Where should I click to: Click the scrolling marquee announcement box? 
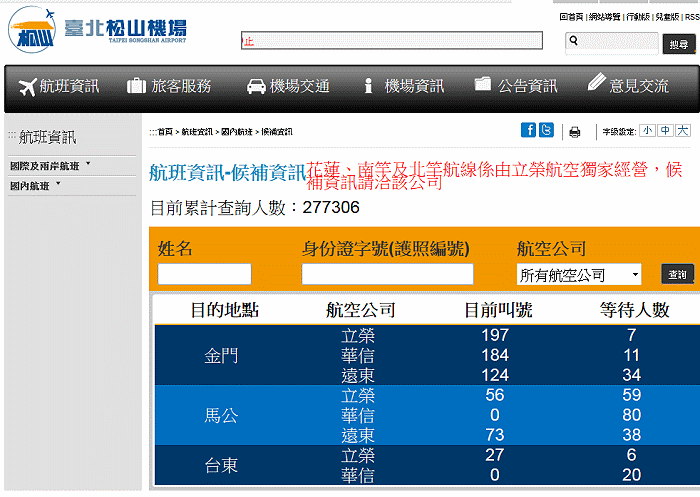coord(392,41)
